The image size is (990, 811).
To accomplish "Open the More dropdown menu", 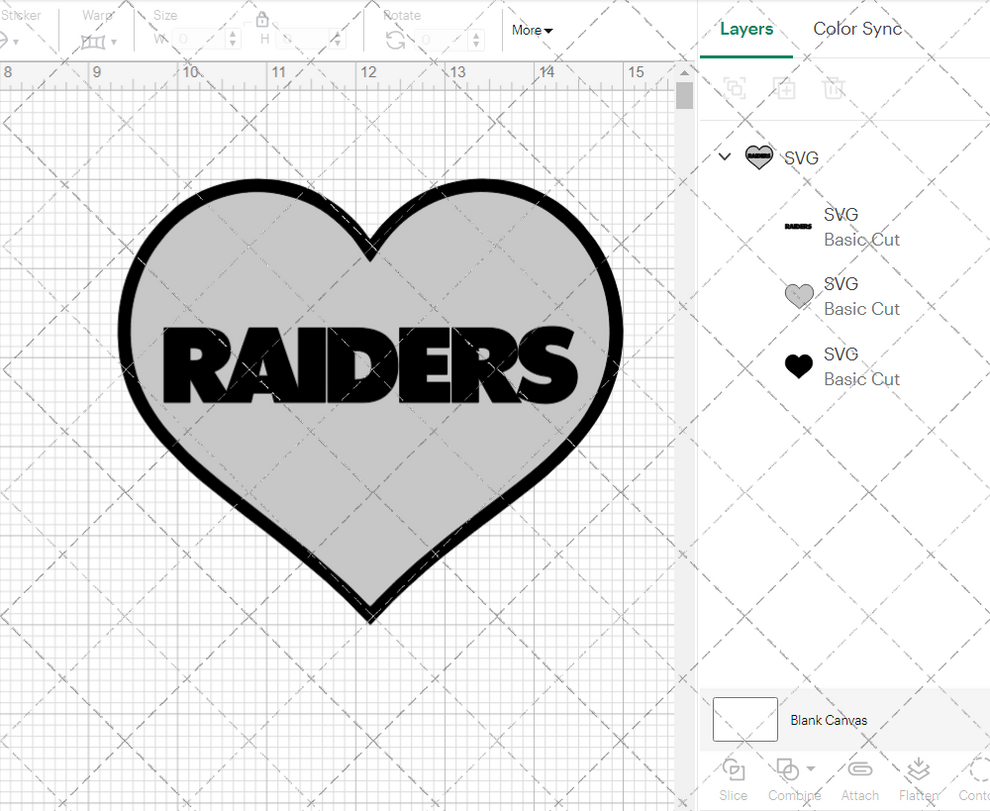I will [x=531, y=30].
